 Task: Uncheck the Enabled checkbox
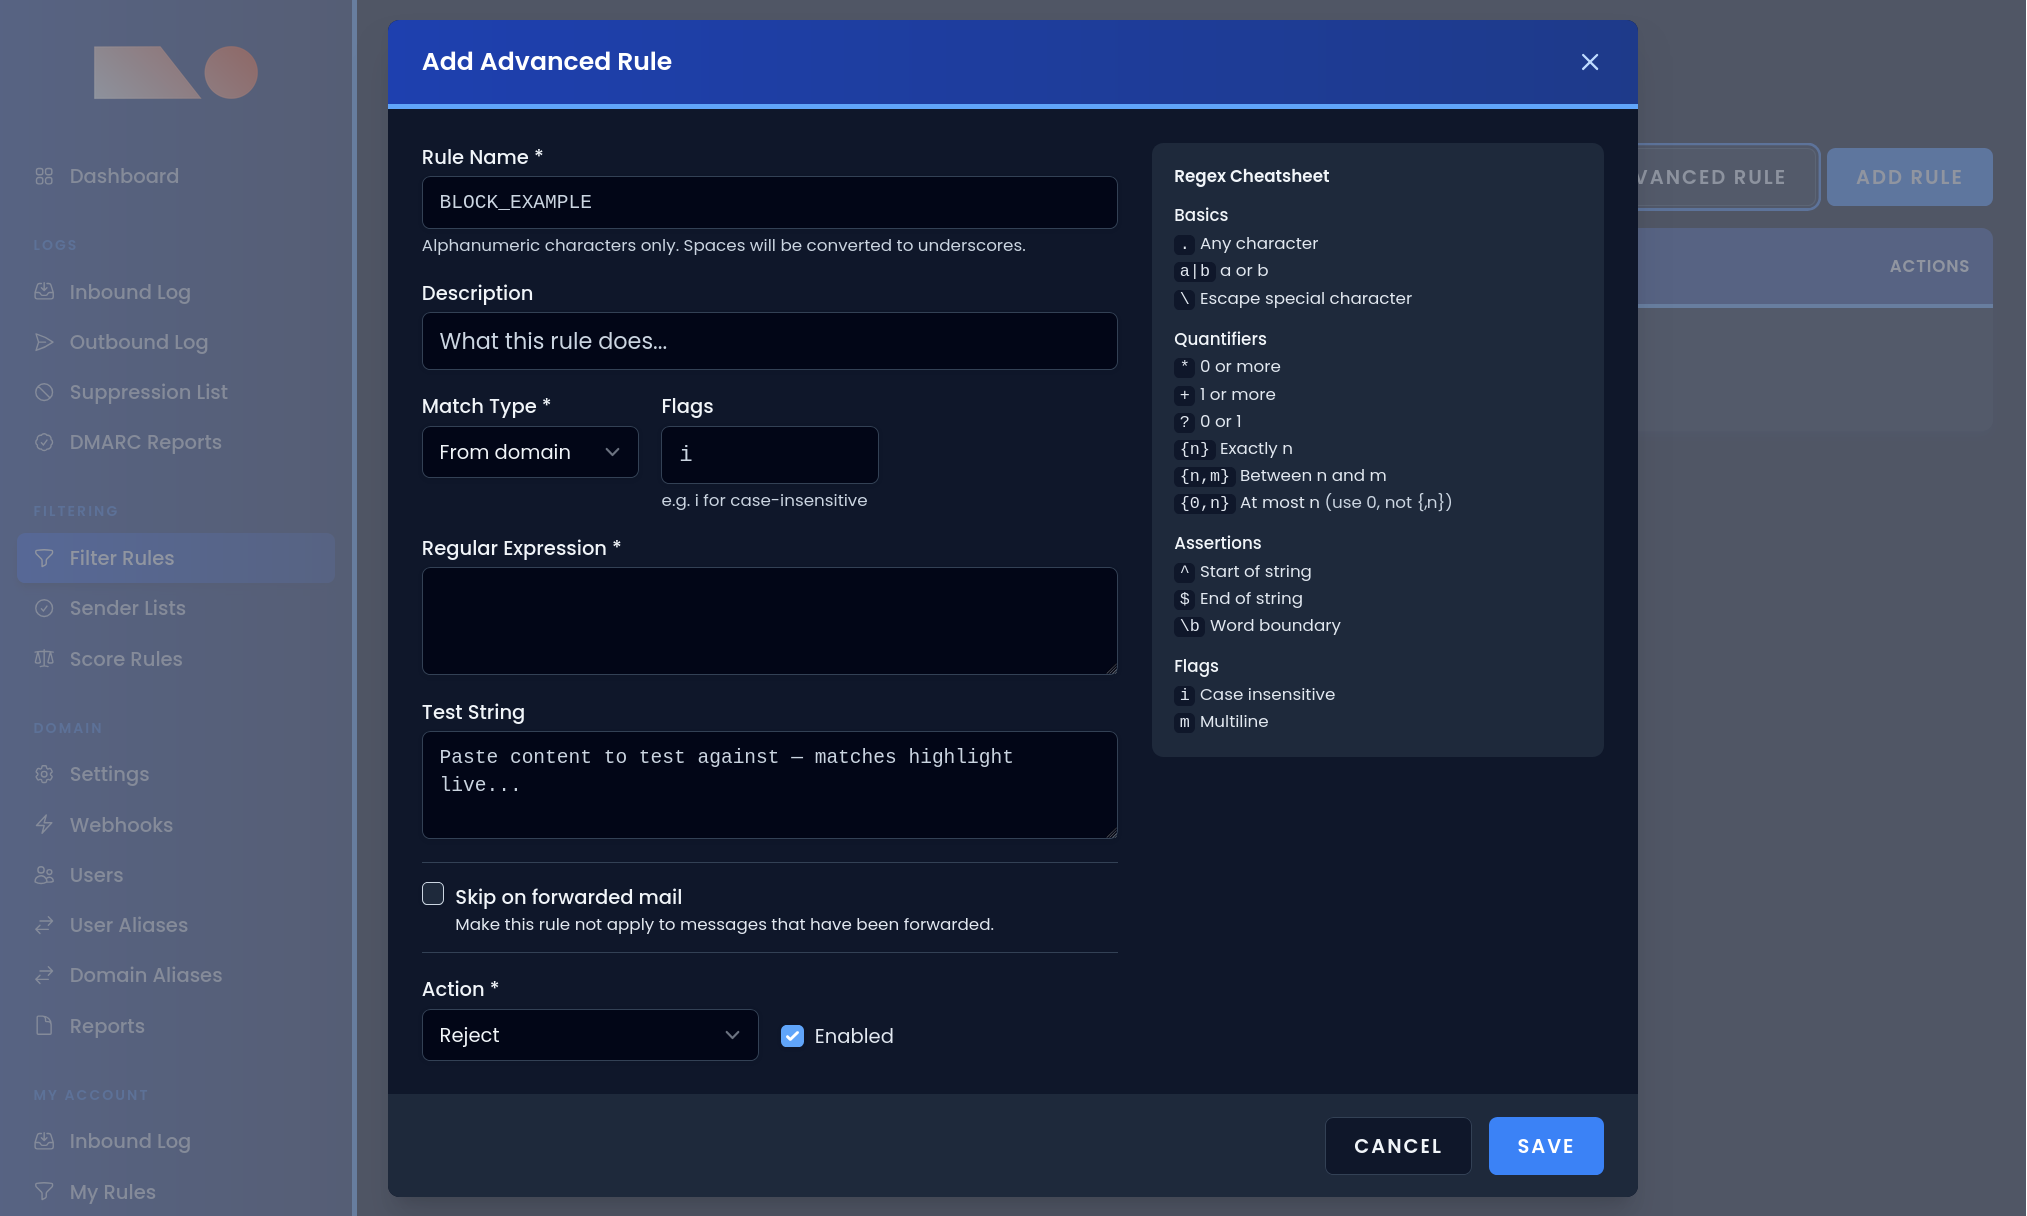click(x=792, y=1036)
